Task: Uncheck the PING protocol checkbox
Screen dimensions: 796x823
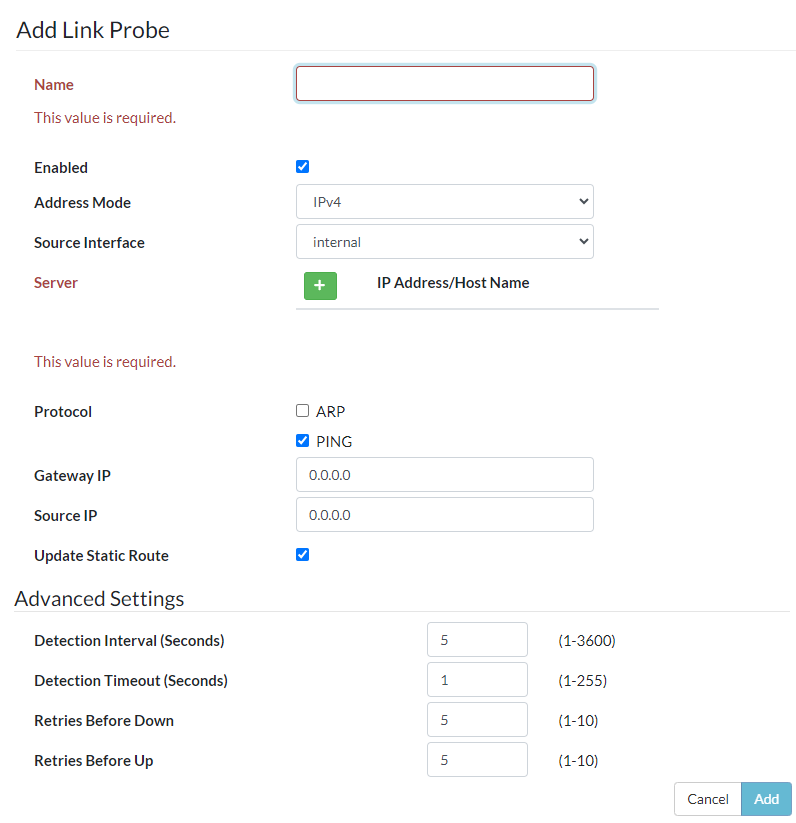Action: point(303,441)
